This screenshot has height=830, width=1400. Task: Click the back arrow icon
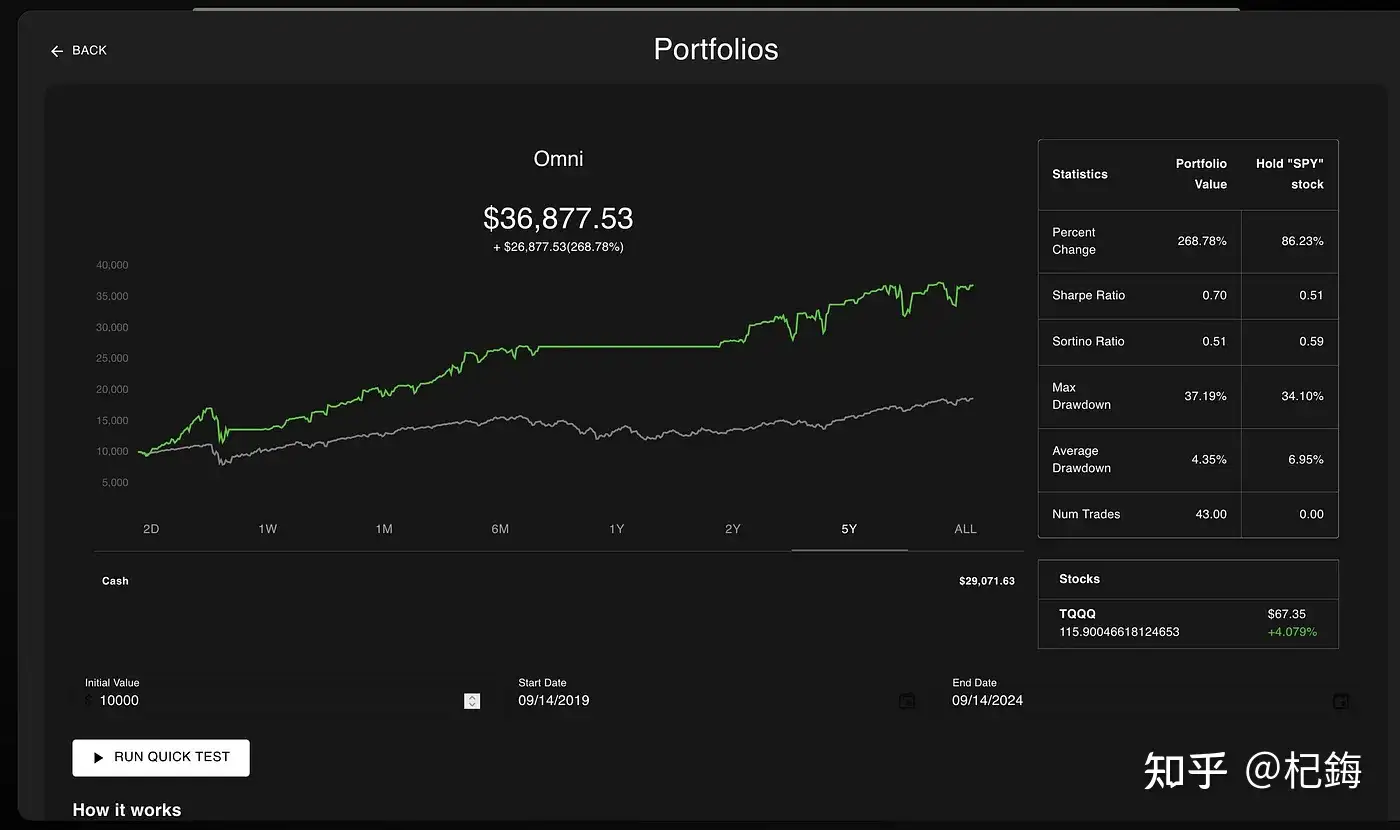click(57, 51)
